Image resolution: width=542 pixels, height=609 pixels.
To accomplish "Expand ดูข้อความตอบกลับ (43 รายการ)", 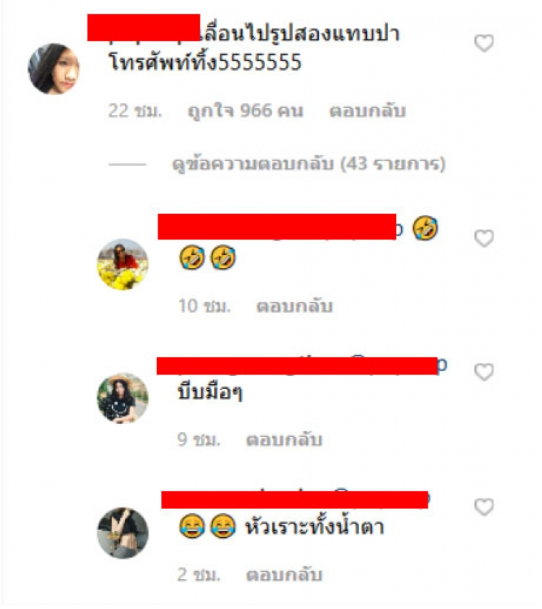I will pyautogui.click(x=308, y=164).
